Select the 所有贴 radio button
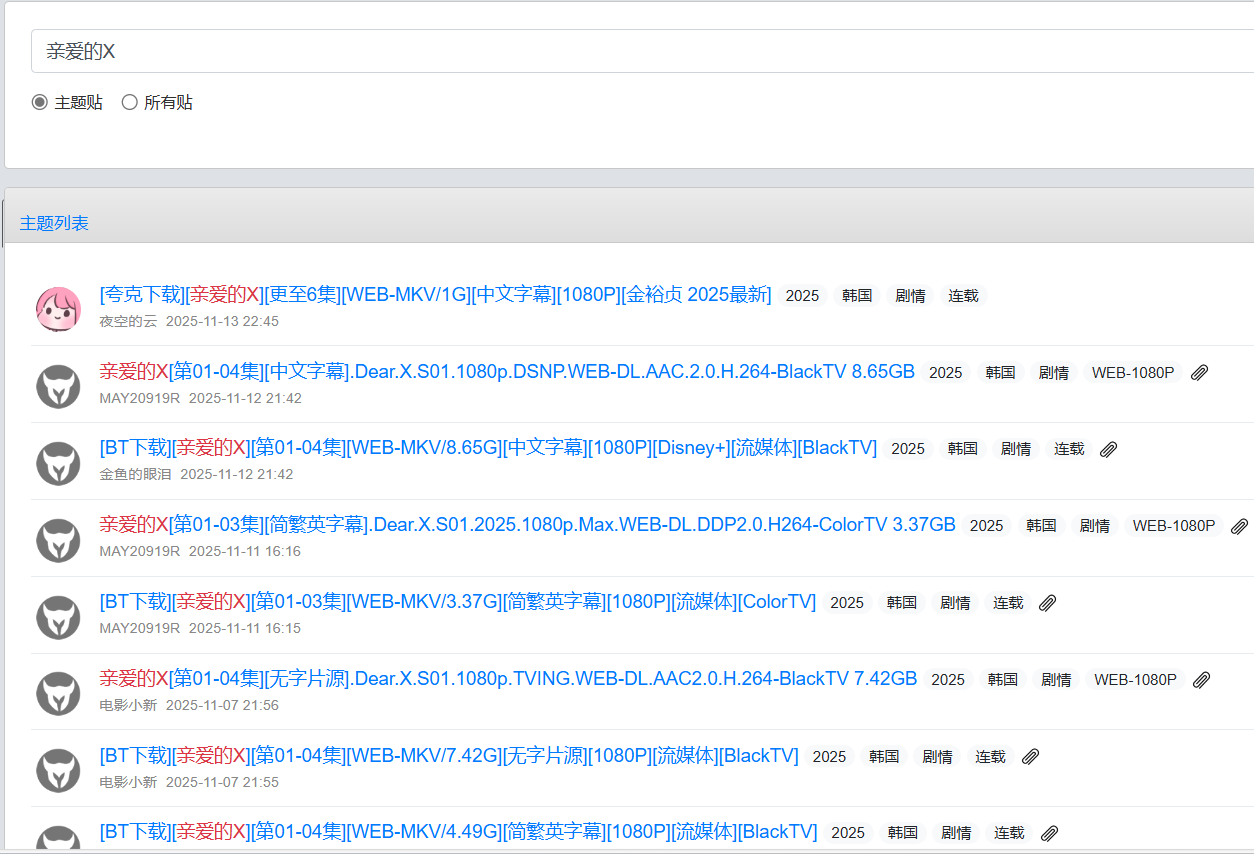Screen dimensions: 1254x854 (129, 102)
